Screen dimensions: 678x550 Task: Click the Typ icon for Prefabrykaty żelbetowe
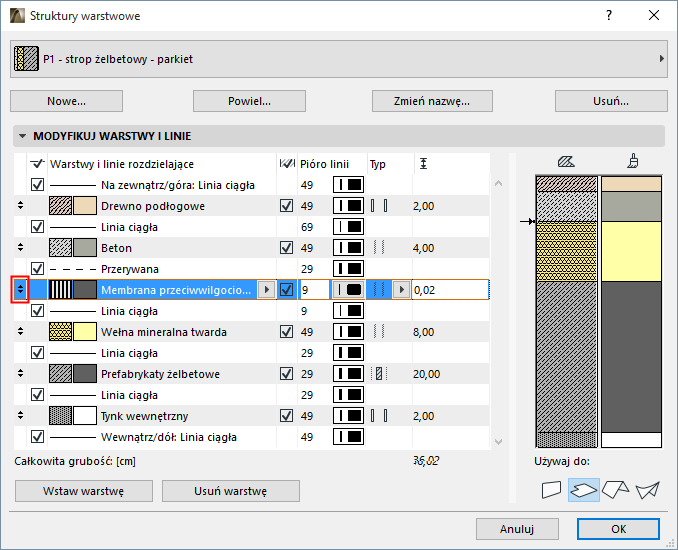pyautogui.click(x=378, y=374)
